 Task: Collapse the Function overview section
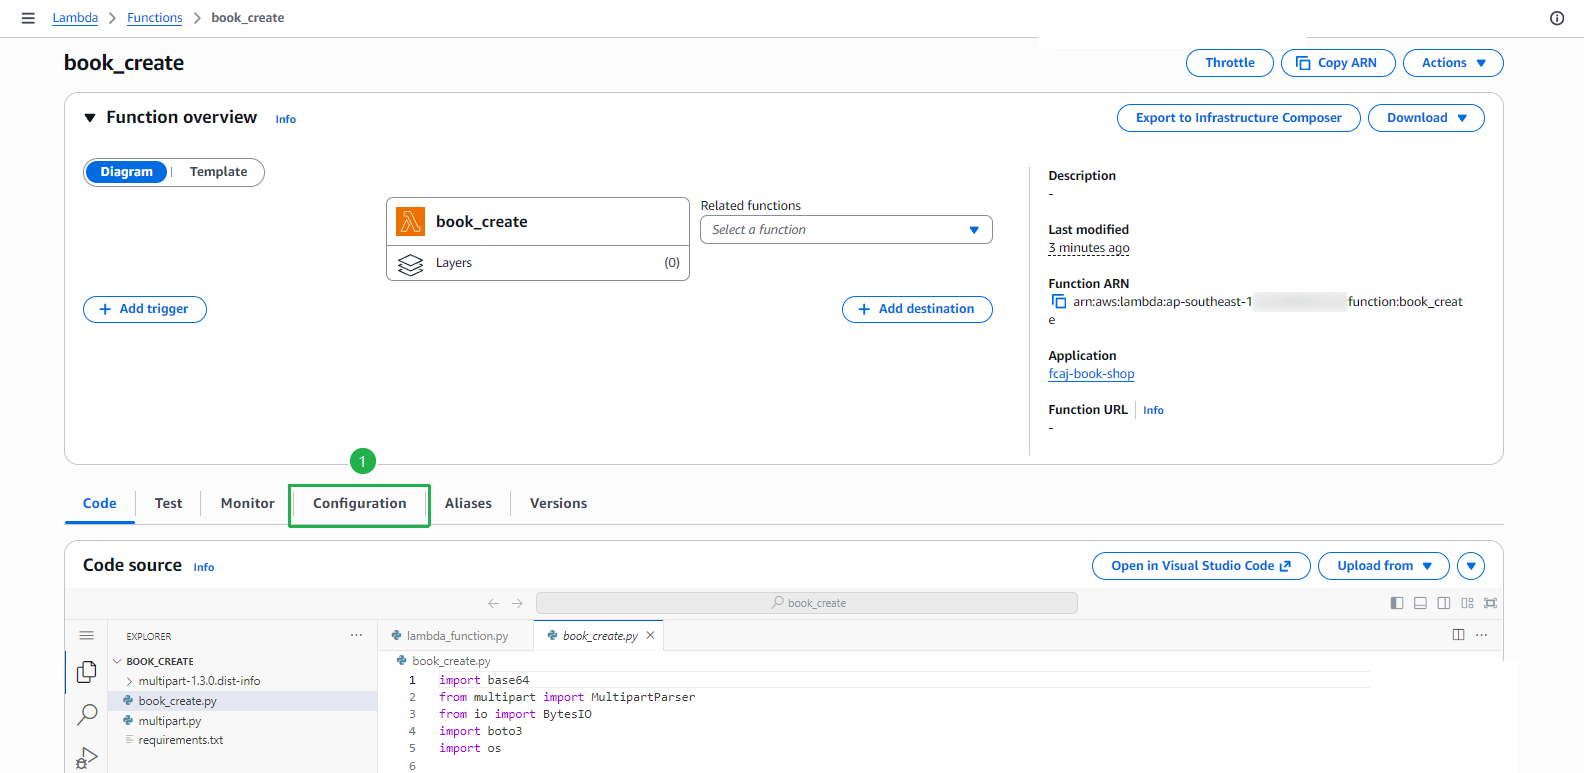pyautogui.click(x=90, y=118)
